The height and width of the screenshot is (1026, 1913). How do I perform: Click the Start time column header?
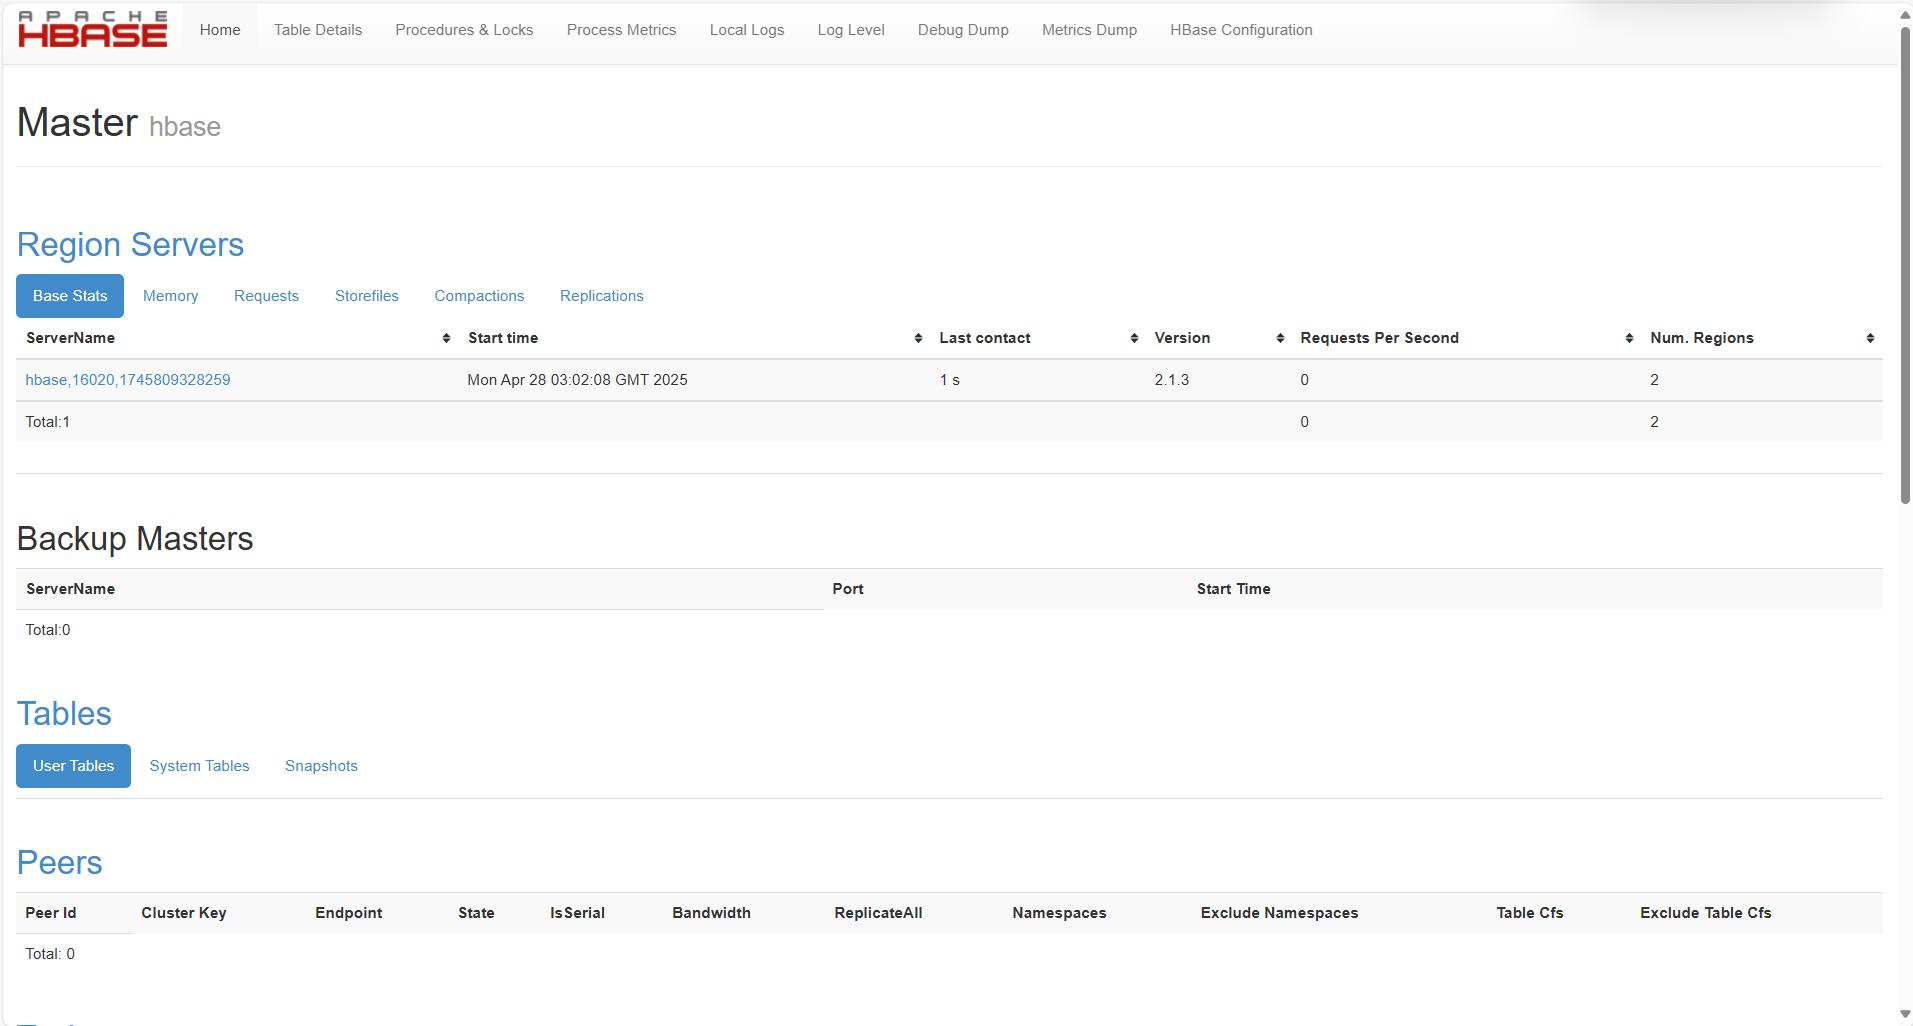click(x=503, y=338)
